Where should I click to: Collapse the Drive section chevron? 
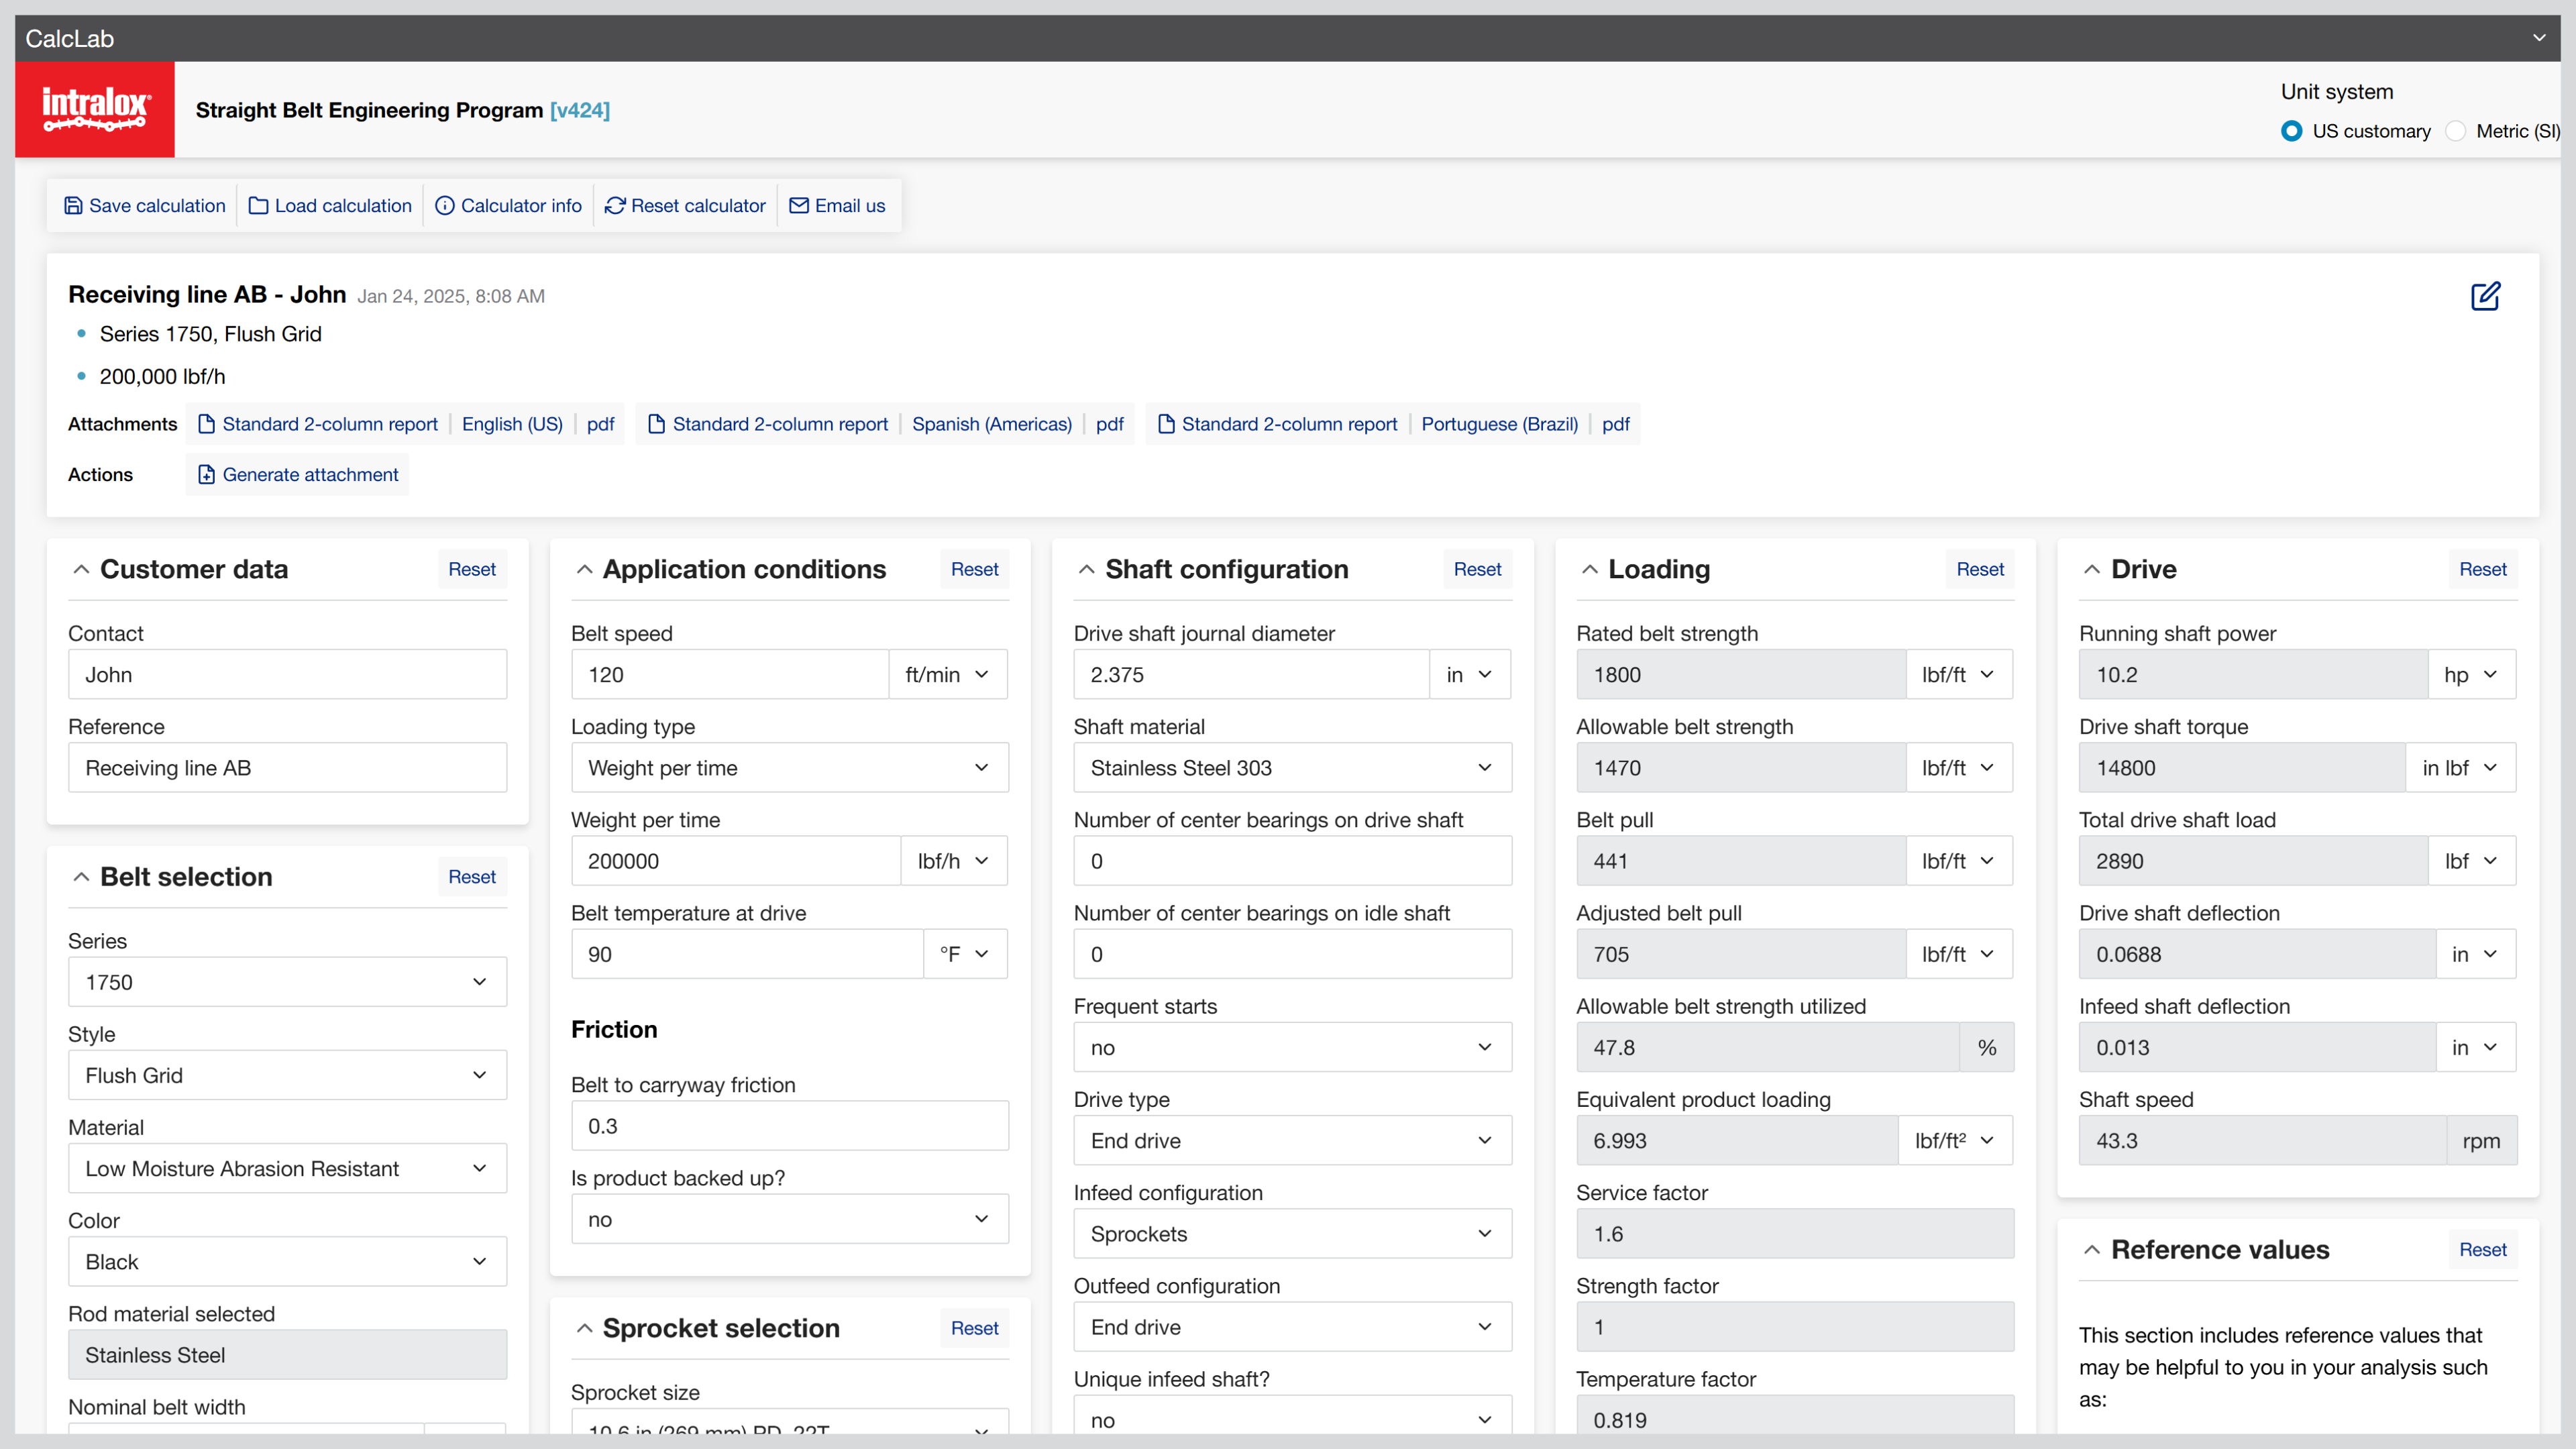2091,569
